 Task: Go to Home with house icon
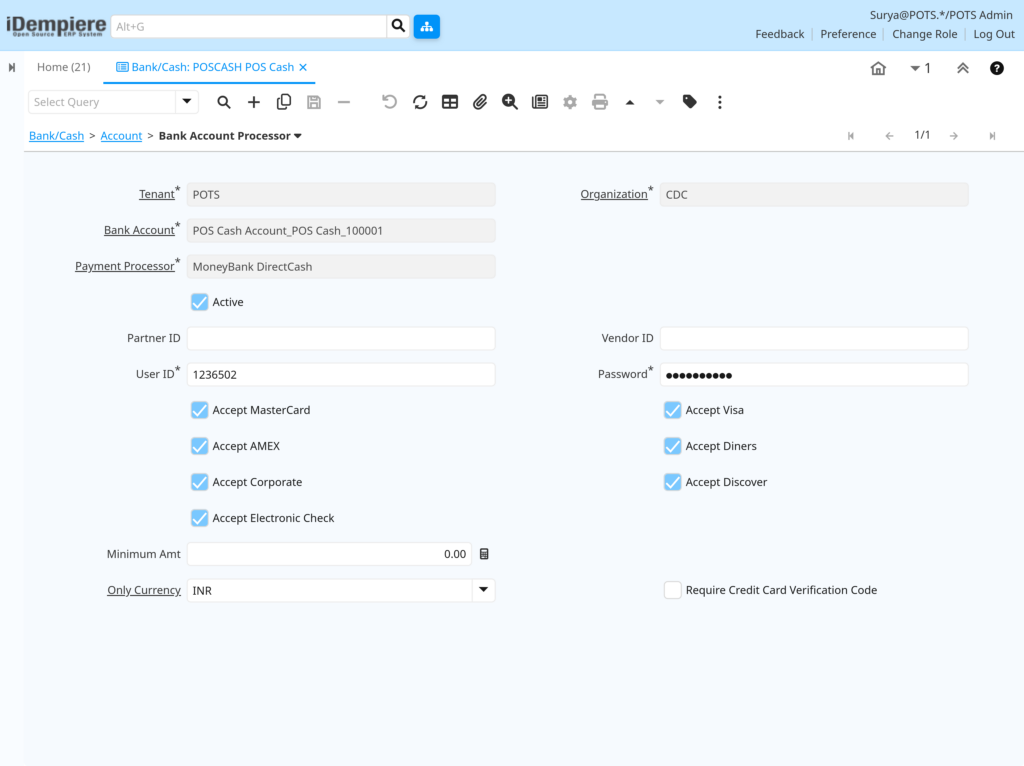878,68
